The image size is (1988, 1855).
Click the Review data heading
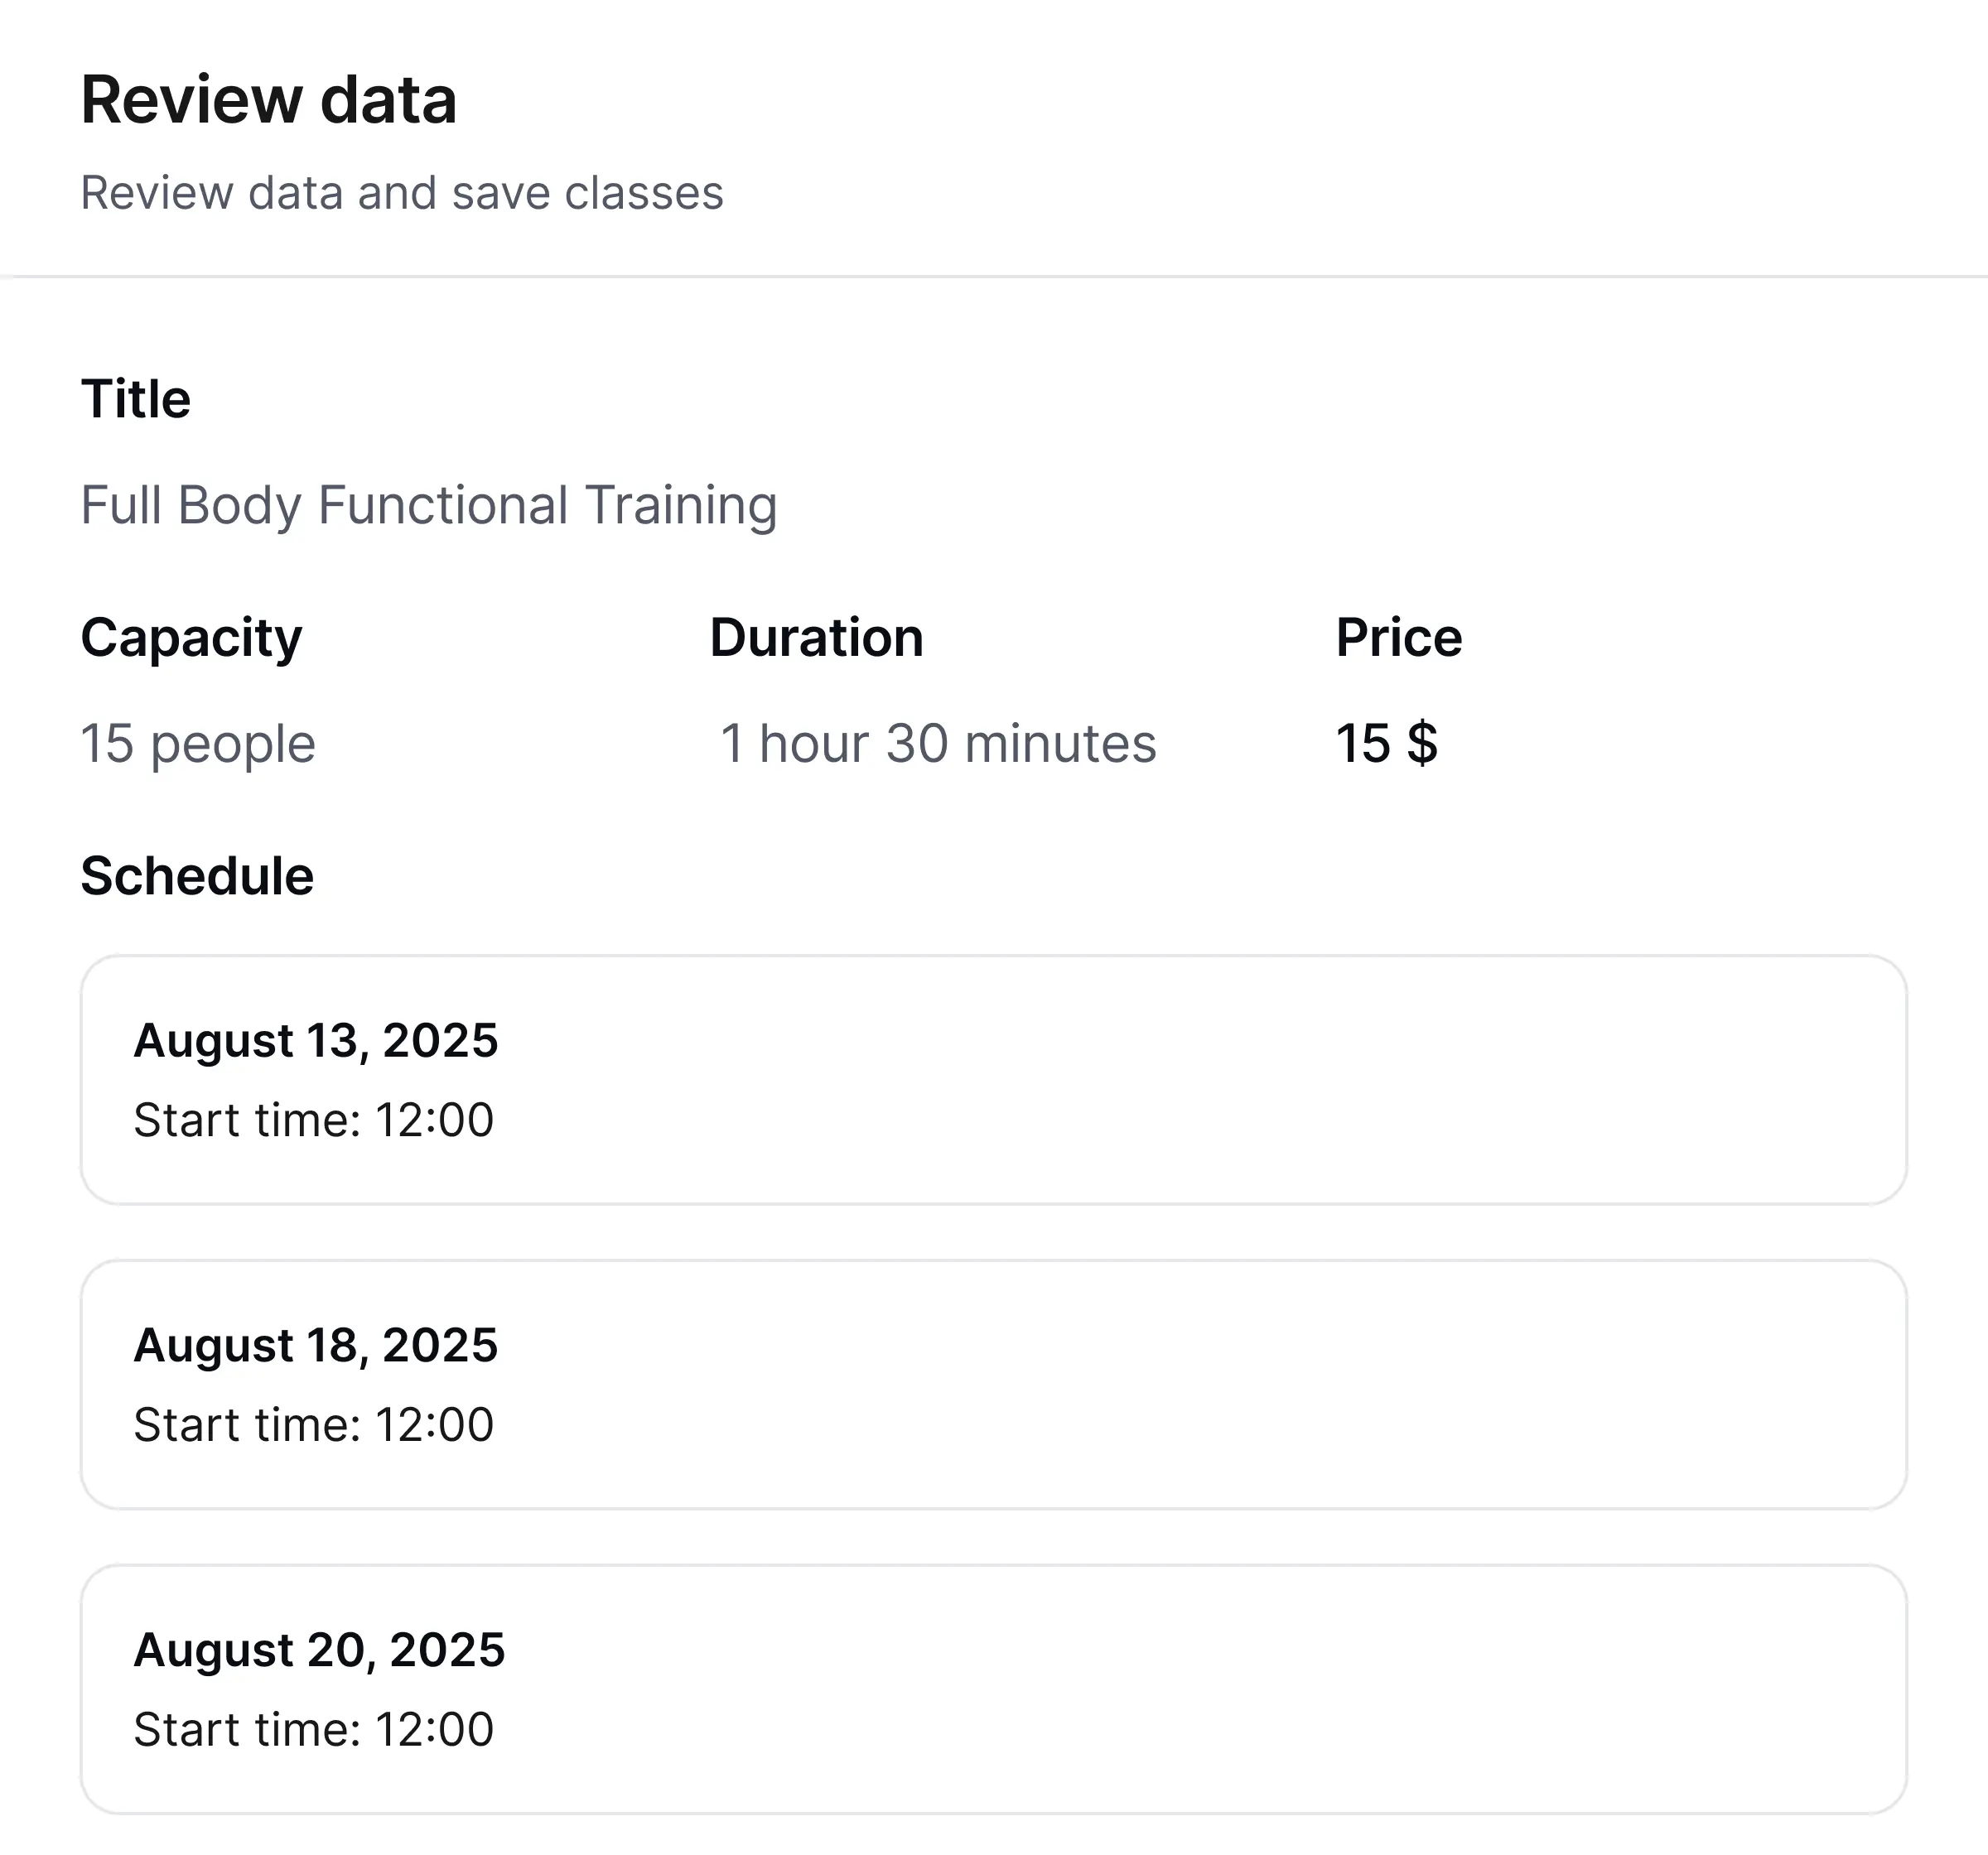point(269,100)
